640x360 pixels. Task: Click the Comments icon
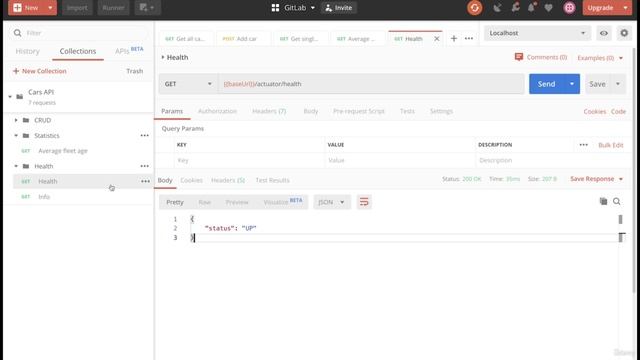[519, 57]
